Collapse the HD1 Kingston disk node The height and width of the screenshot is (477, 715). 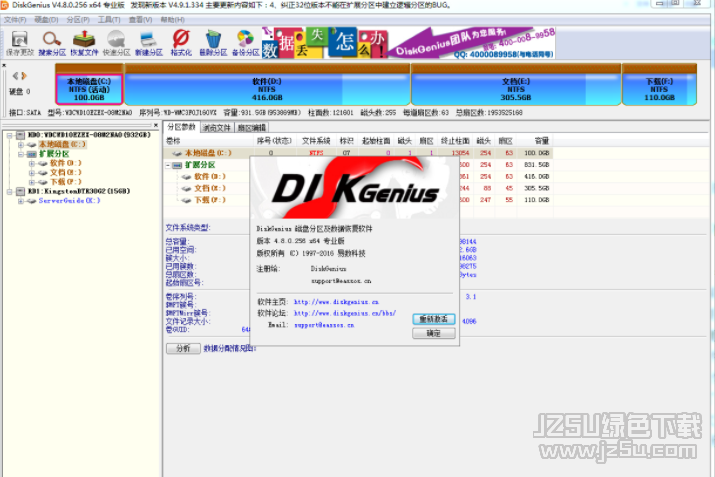click(x=10, y=192)
